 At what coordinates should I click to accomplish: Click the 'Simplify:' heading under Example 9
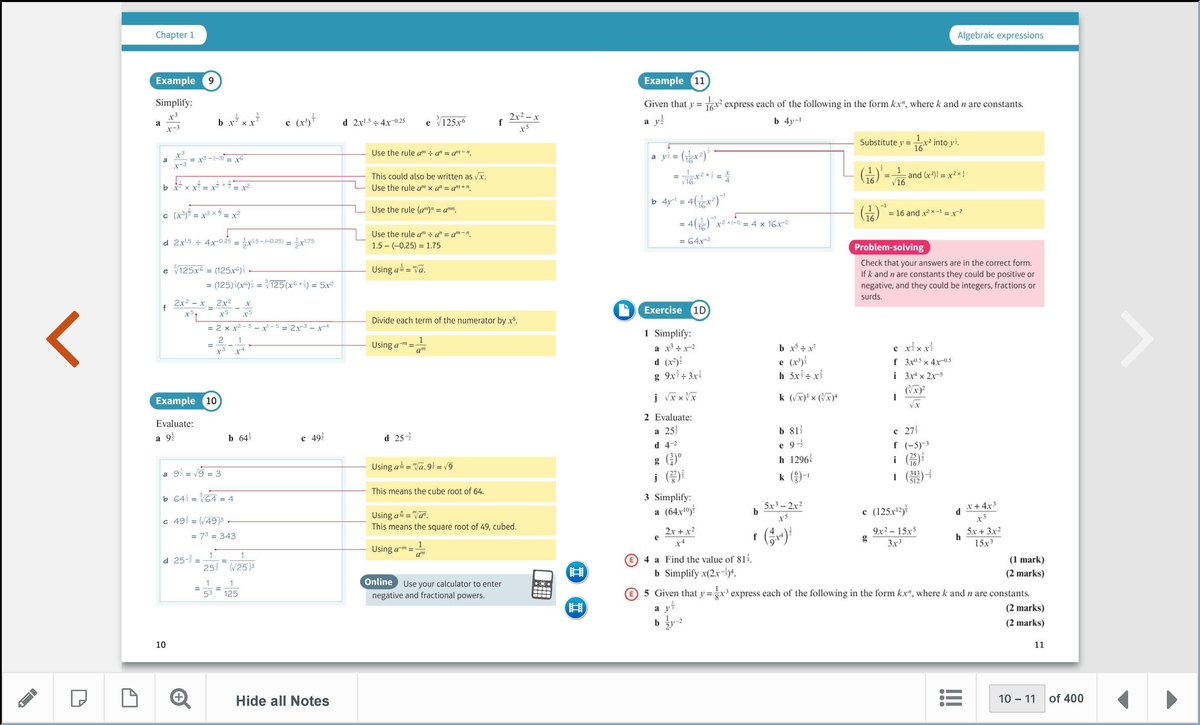(x=175, y=103)
